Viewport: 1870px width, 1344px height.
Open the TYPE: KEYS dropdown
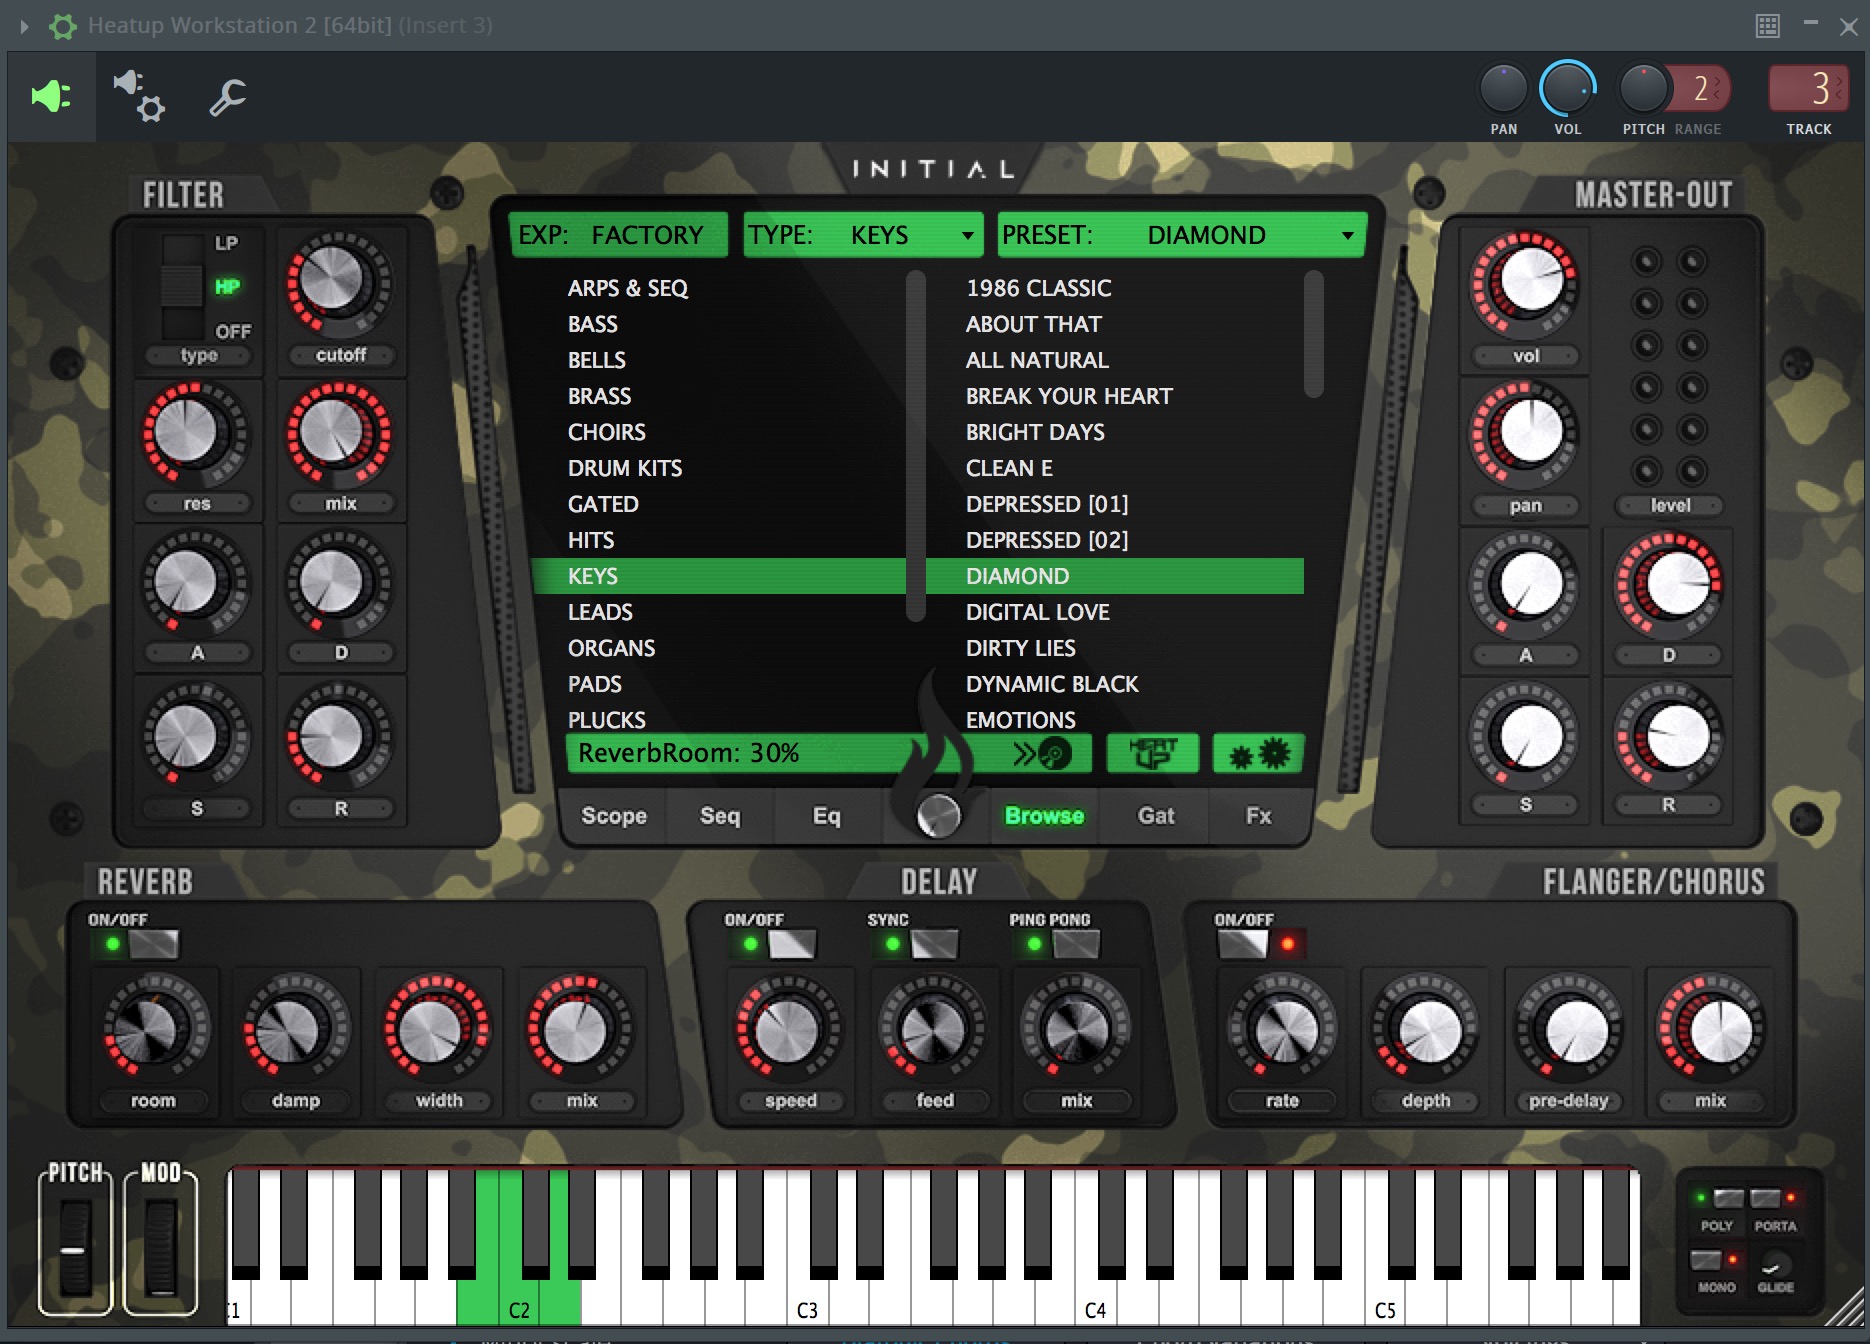tap(863, 235)
